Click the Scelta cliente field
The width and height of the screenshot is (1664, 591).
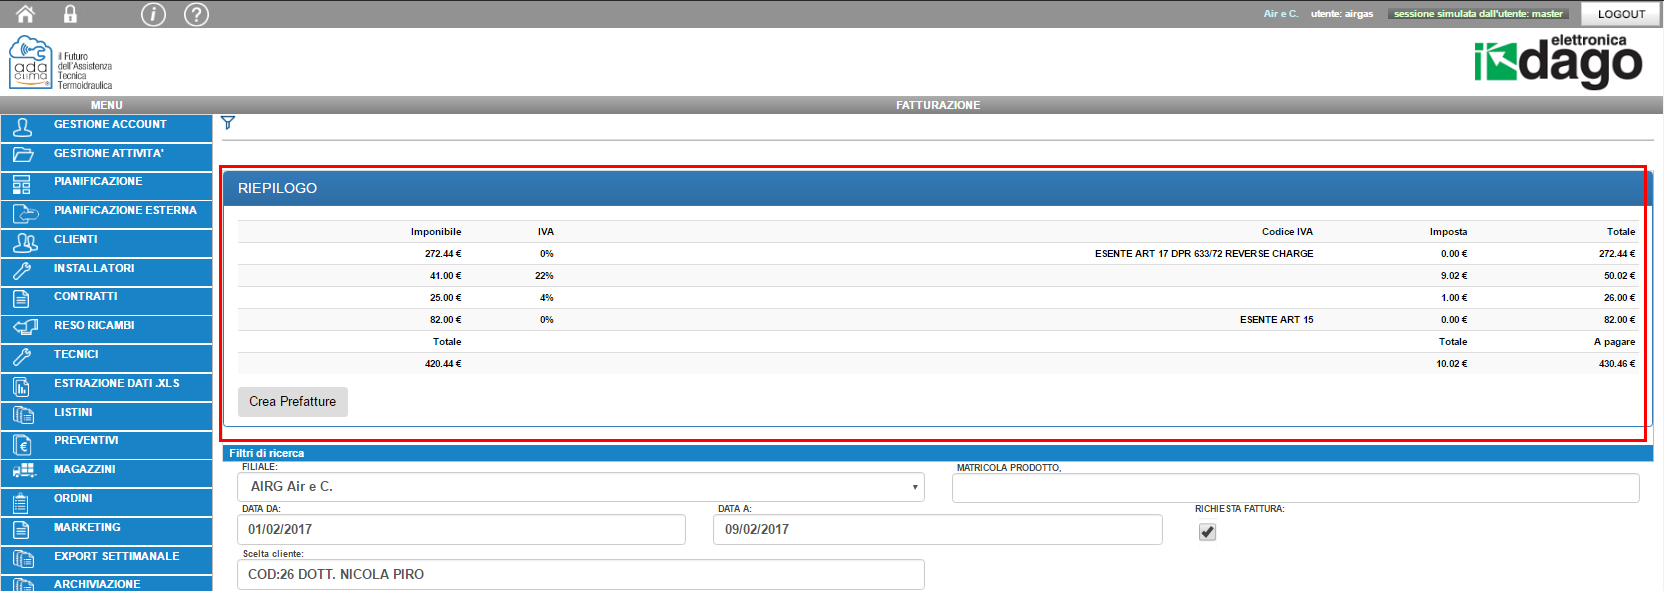click(x=581, y=575)
